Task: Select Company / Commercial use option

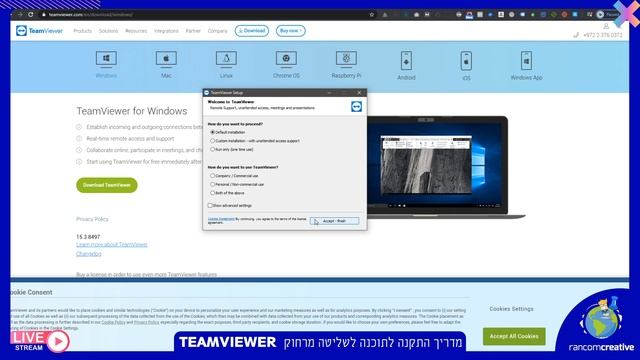Action: (212, 176)
